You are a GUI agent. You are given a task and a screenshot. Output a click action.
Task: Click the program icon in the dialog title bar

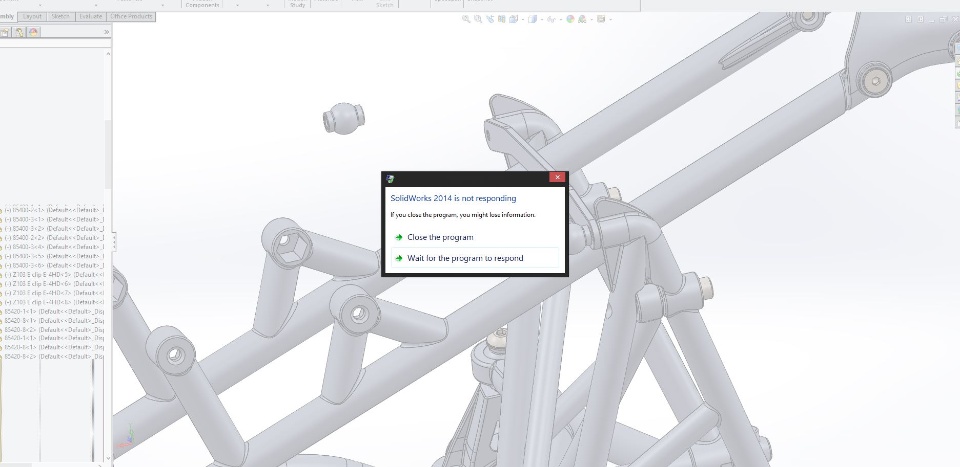[x=390, y=178]
